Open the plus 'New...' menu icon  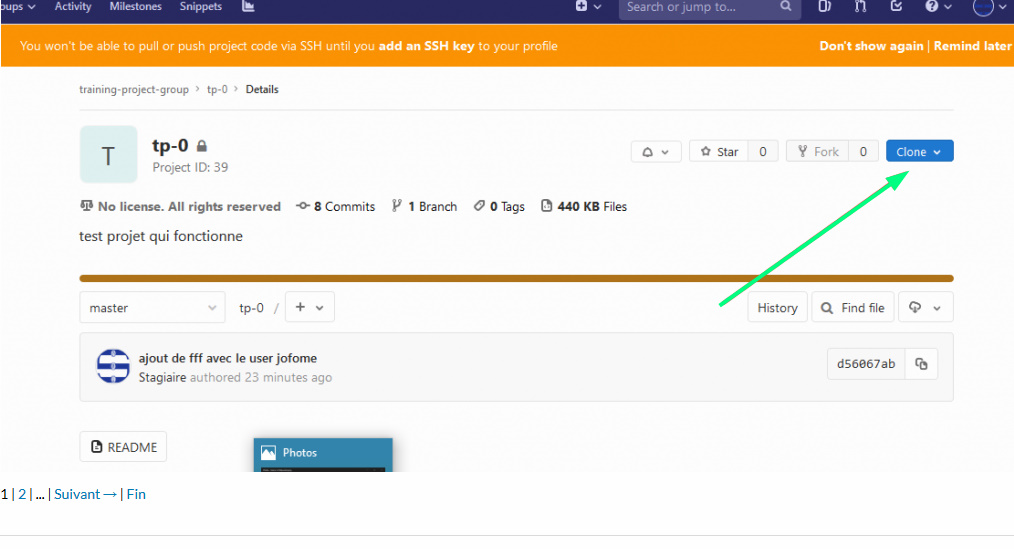pyautogui.click(x=588, y=6)
